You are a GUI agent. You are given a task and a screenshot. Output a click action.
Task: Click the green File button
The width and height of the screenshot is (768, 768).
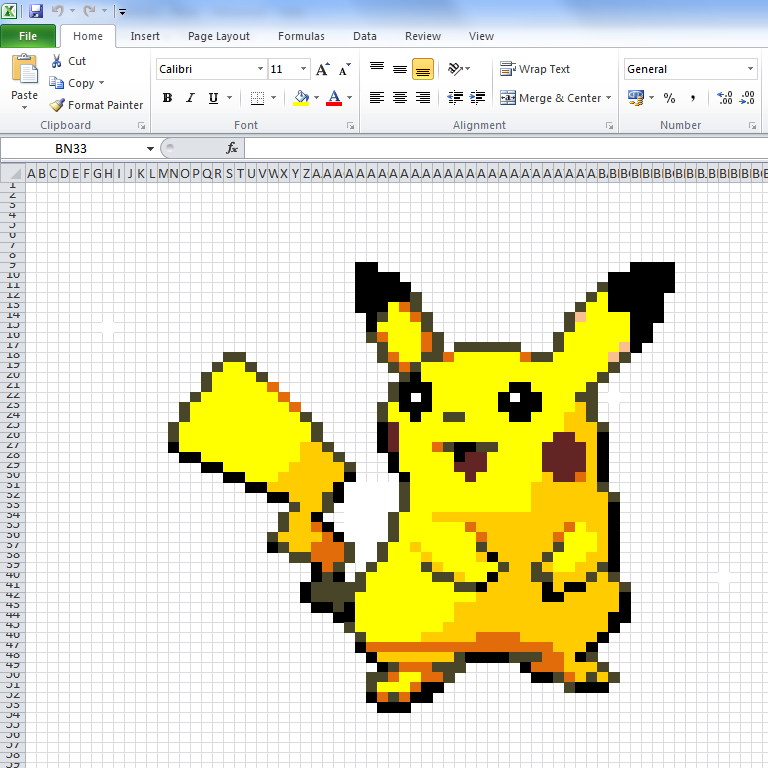[28, 36]
